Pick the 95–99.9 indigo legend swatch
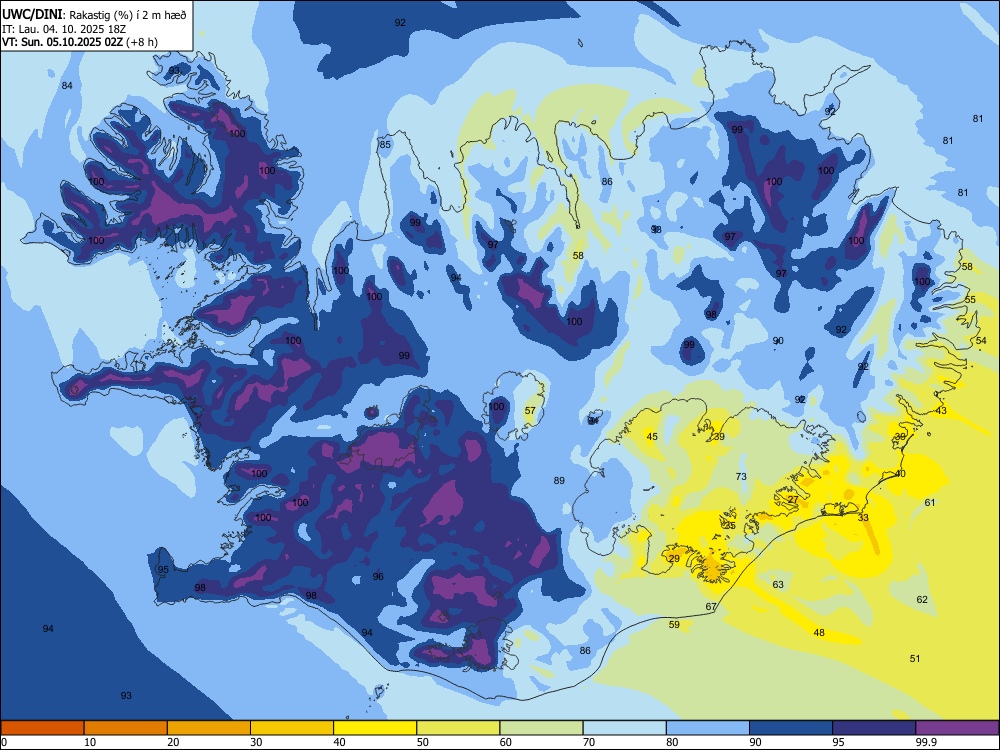The height and width of the screenshot is (750, 1000). [x=874, y=728]
